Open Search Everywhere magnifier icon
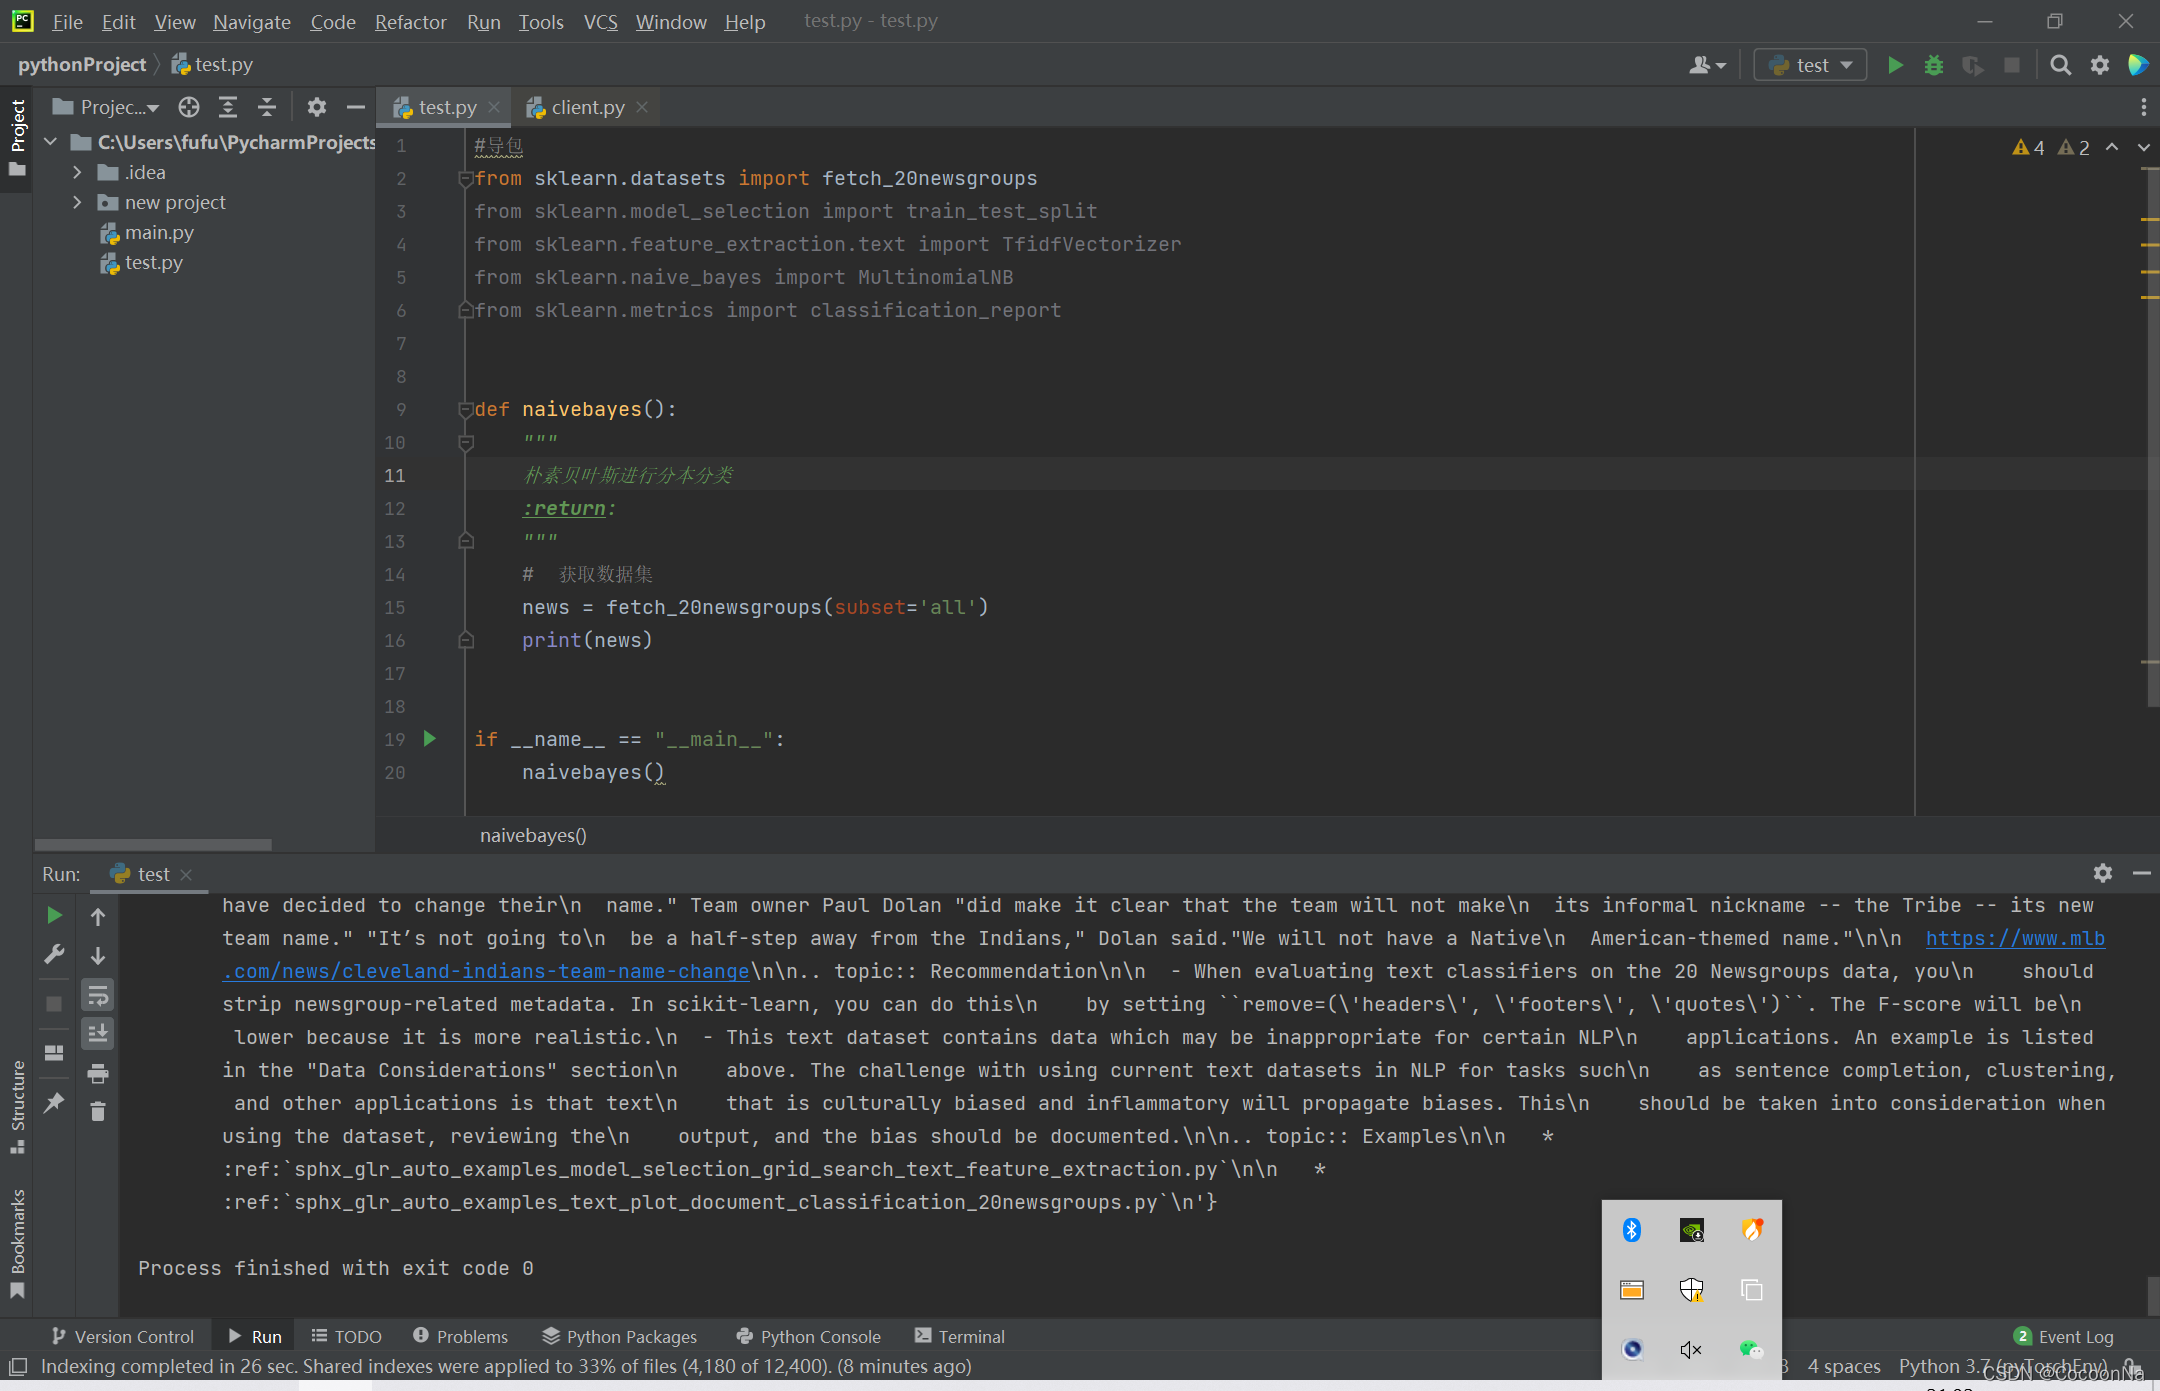Image resolution: width=2160 pixels, height=1391 pixels. [x=2060, y=65]
